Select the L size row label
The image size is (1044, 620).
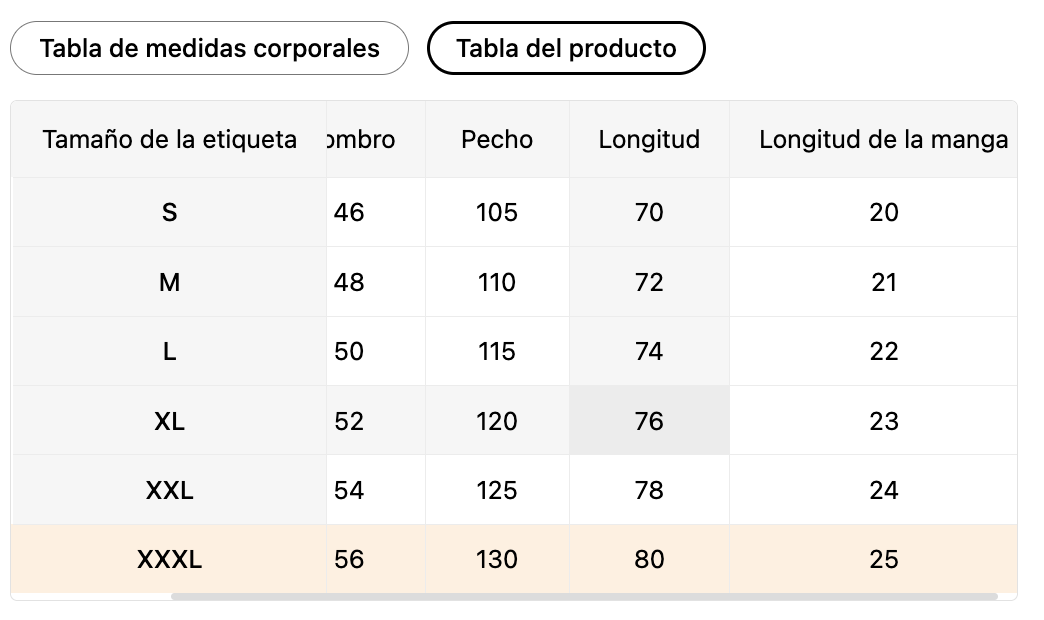169,352
